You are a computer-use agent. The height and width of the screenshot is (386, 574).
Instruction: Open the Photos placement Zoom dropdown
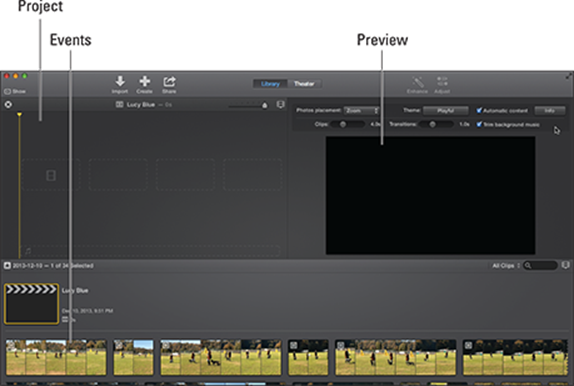[361, 110]
